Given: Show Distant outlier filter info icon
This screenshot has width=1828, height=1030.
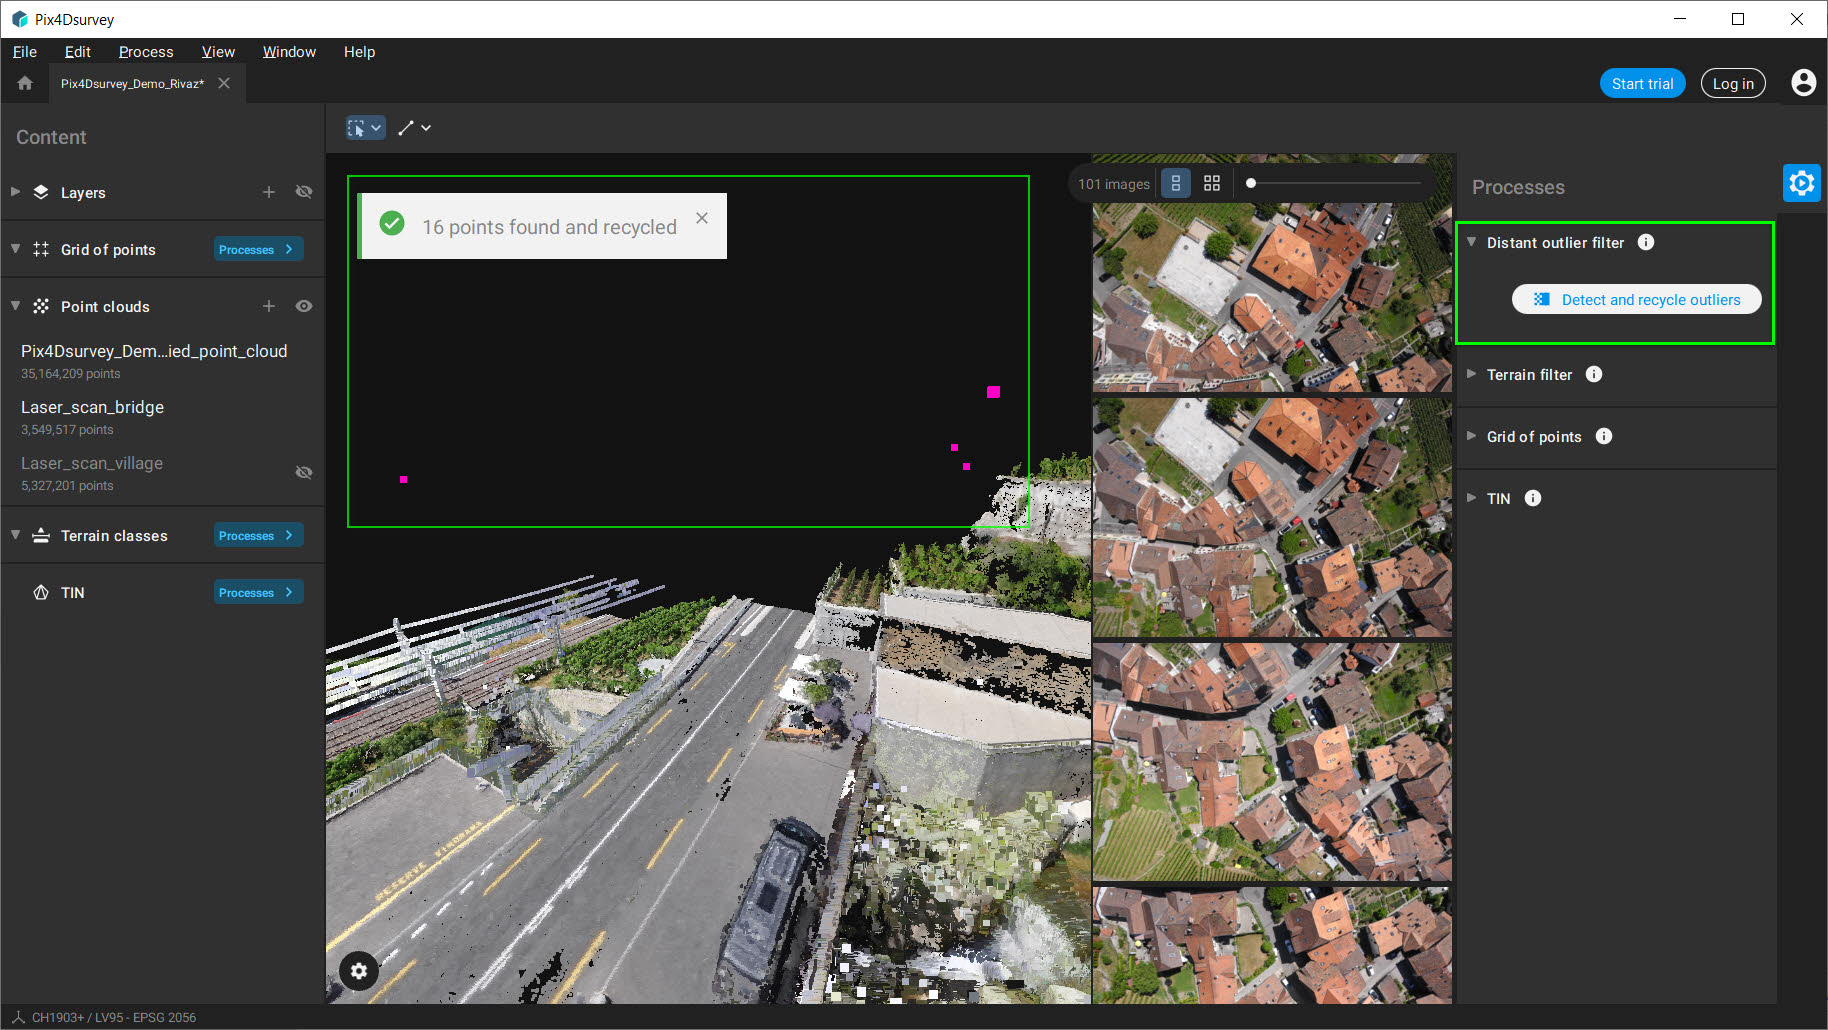Looking at the screenshot, I should point(1646,242).
